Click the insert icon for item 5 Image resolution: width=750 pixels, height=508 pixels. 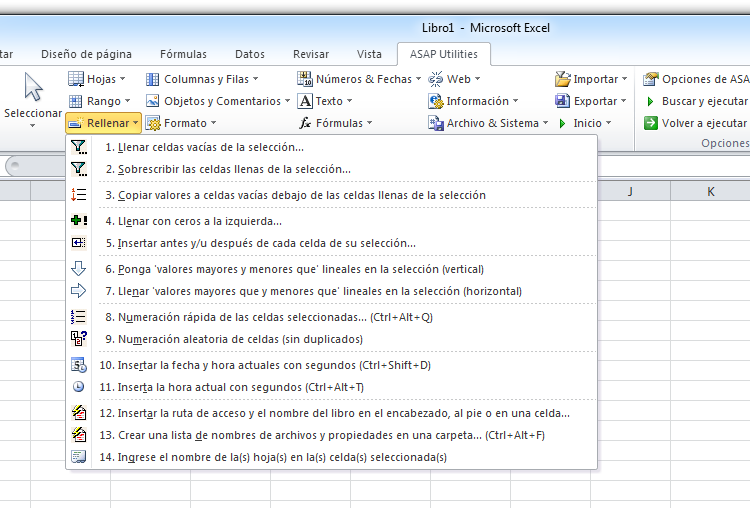78,243
